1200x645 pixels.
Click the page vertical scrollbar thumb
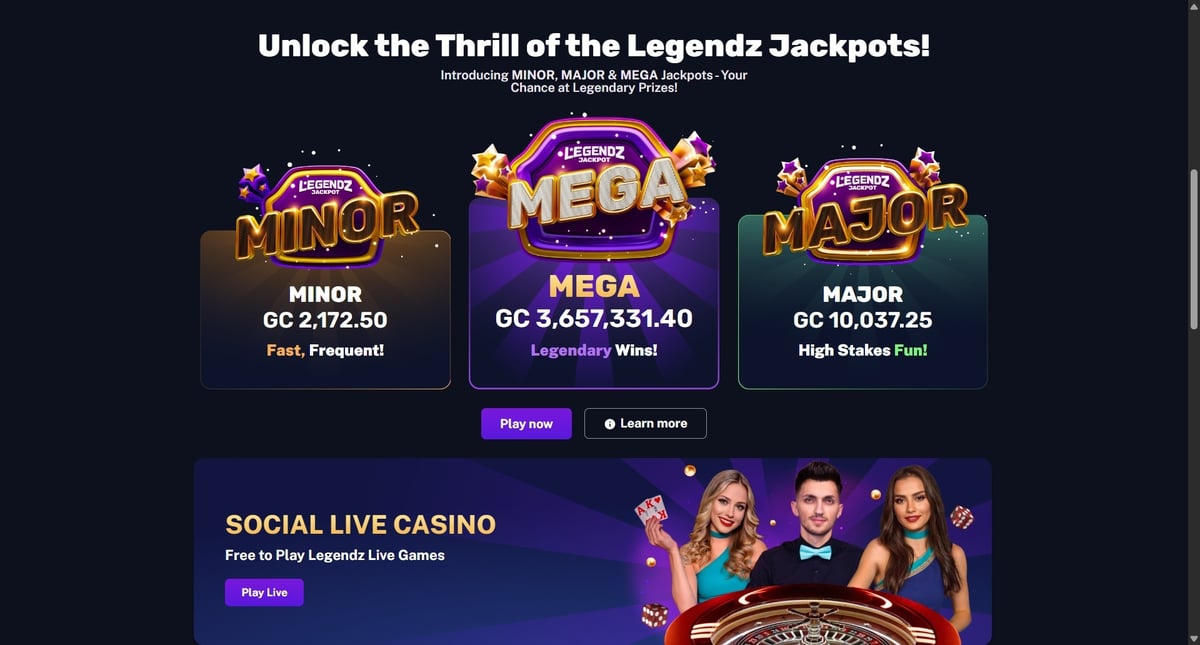click(1193, 248)
